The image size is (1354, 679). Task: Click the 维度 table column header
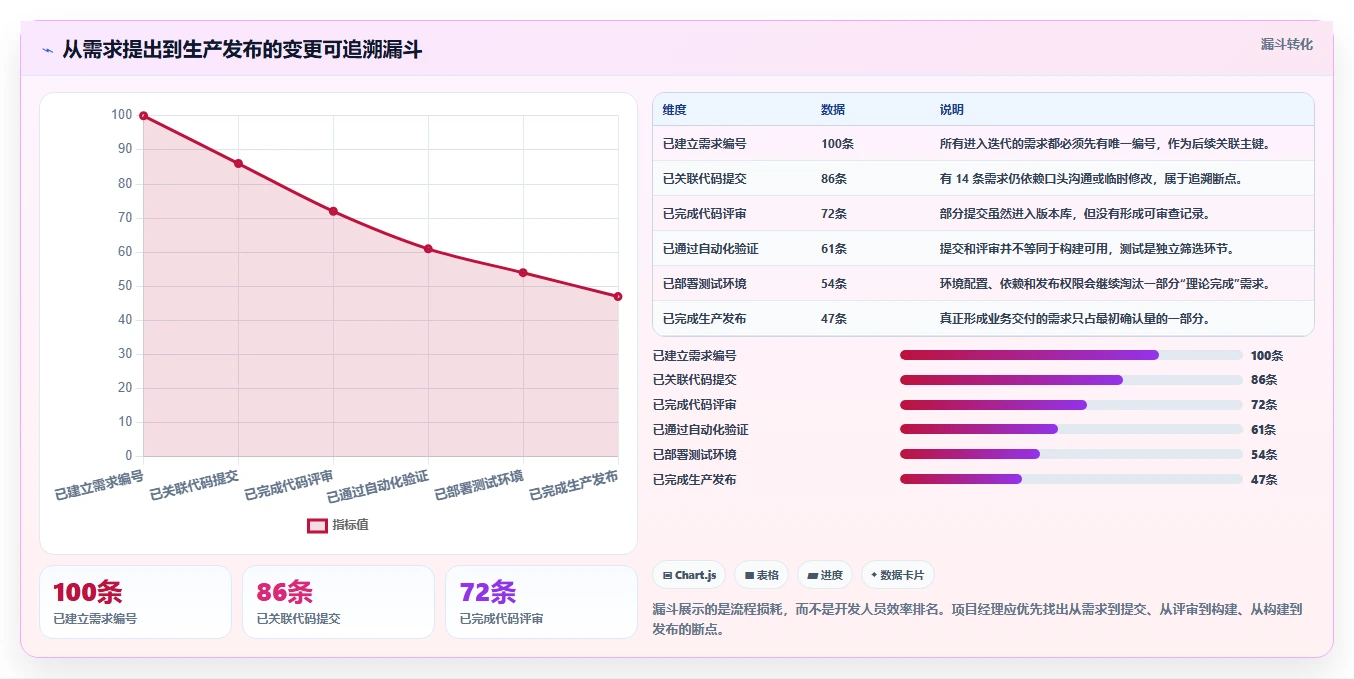(674, 110)
